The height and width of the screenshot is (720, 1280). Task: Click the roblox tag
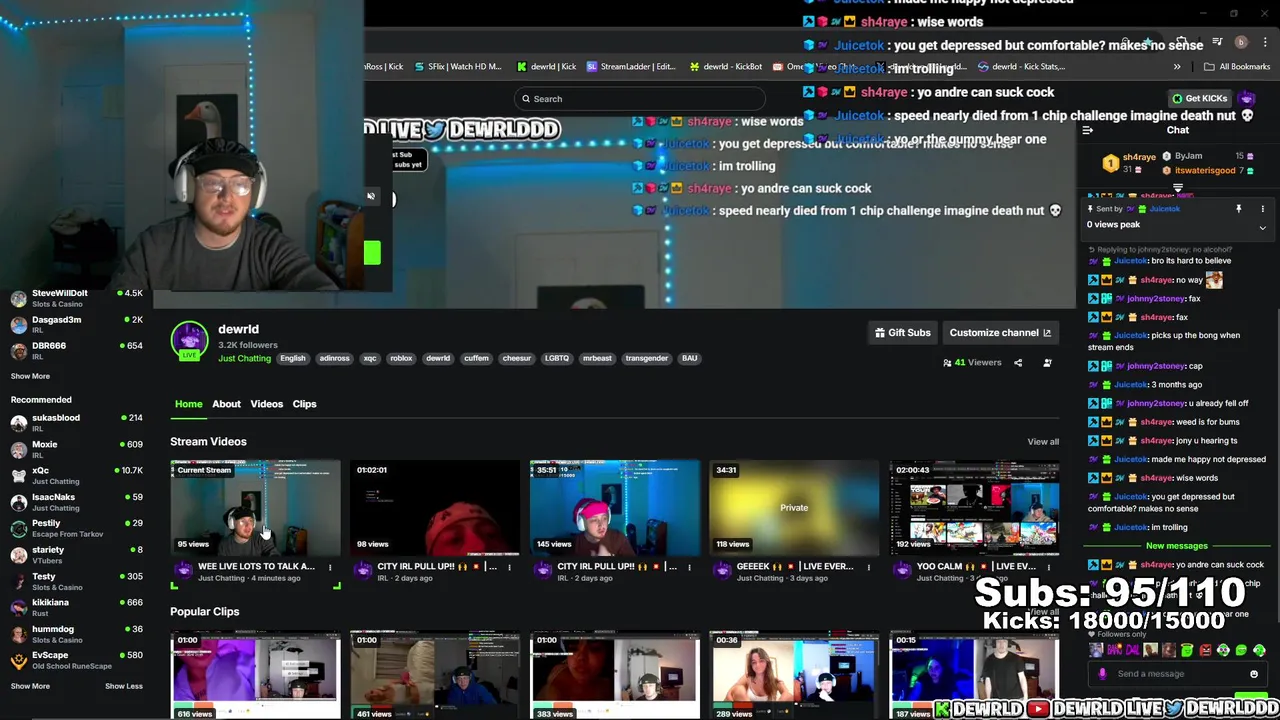tap(401, 359)
